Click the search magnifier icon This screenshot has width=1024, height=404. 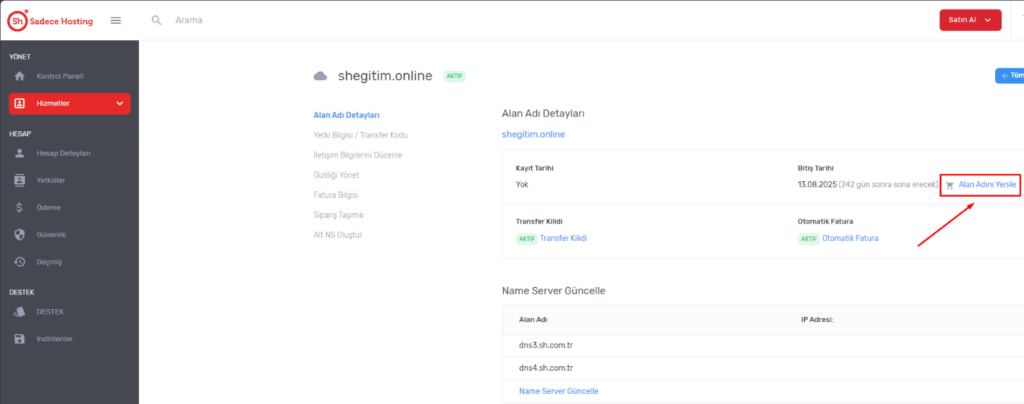157,20
